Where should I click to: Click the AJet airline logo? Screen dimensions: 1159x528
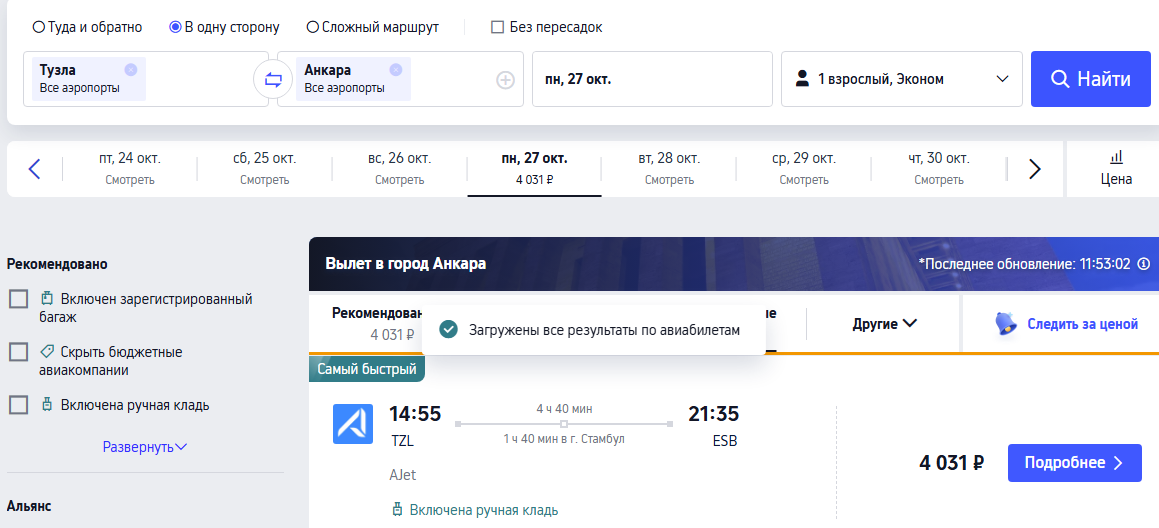point(353,424)
